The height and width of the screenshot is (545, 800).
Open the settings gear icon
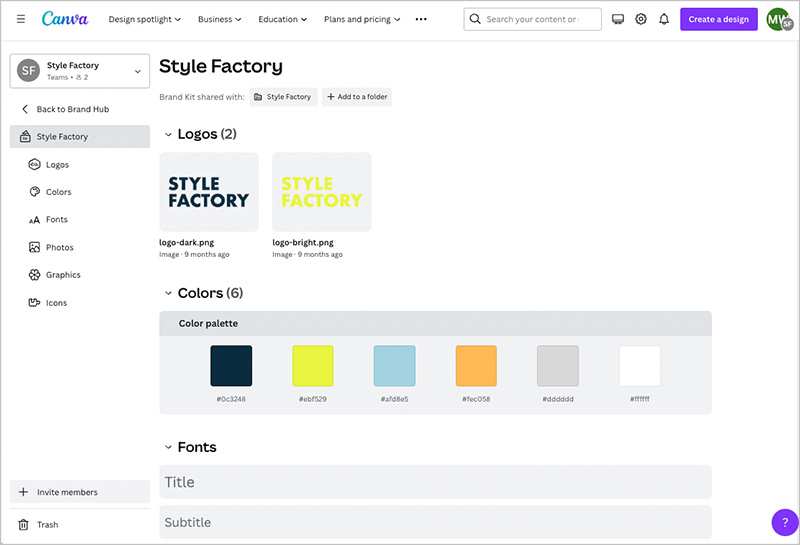click(x=641, y=19)
